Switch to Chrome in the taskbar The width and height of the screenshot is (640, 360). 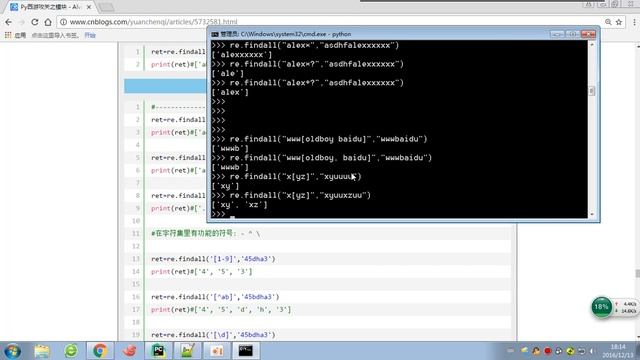(100, 351)
